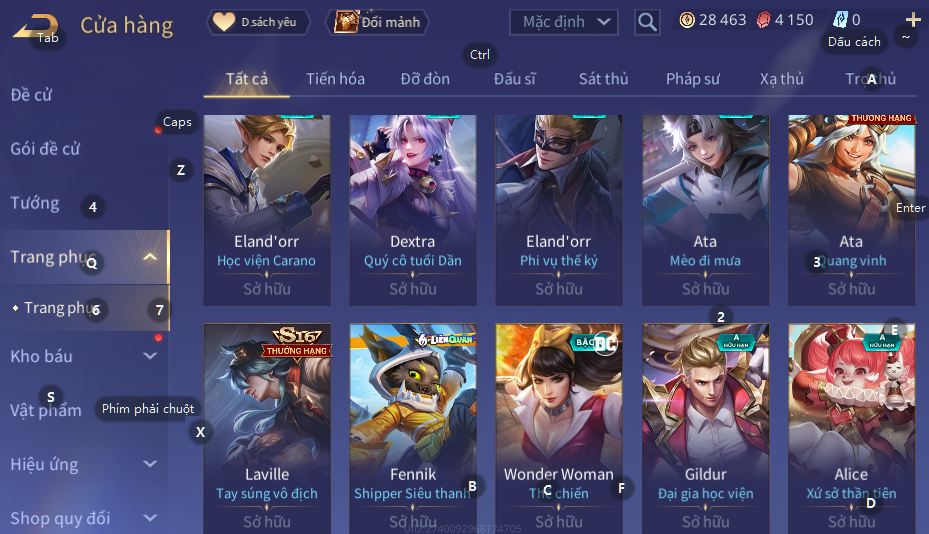Open the search magnifier icon

point(647,23)
